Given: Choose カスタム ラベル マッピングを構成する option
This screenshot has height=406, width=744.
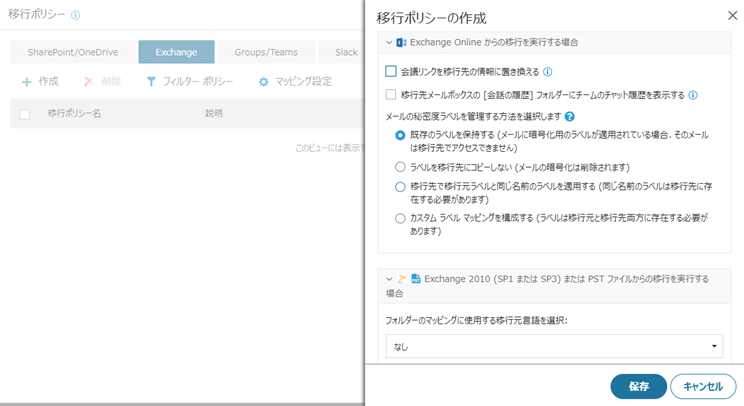Looking at the screenshot, I should click(x=400, y=218).
